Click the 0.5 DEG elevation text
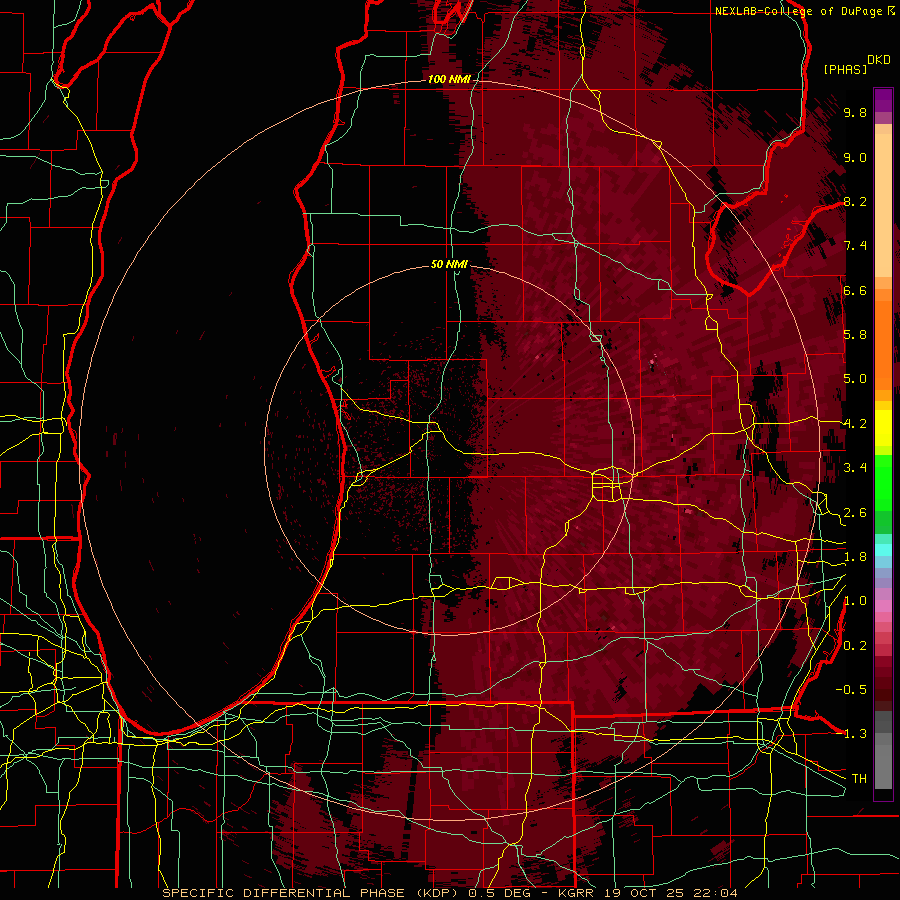The image size is (900, 900). tap(500, 893)
